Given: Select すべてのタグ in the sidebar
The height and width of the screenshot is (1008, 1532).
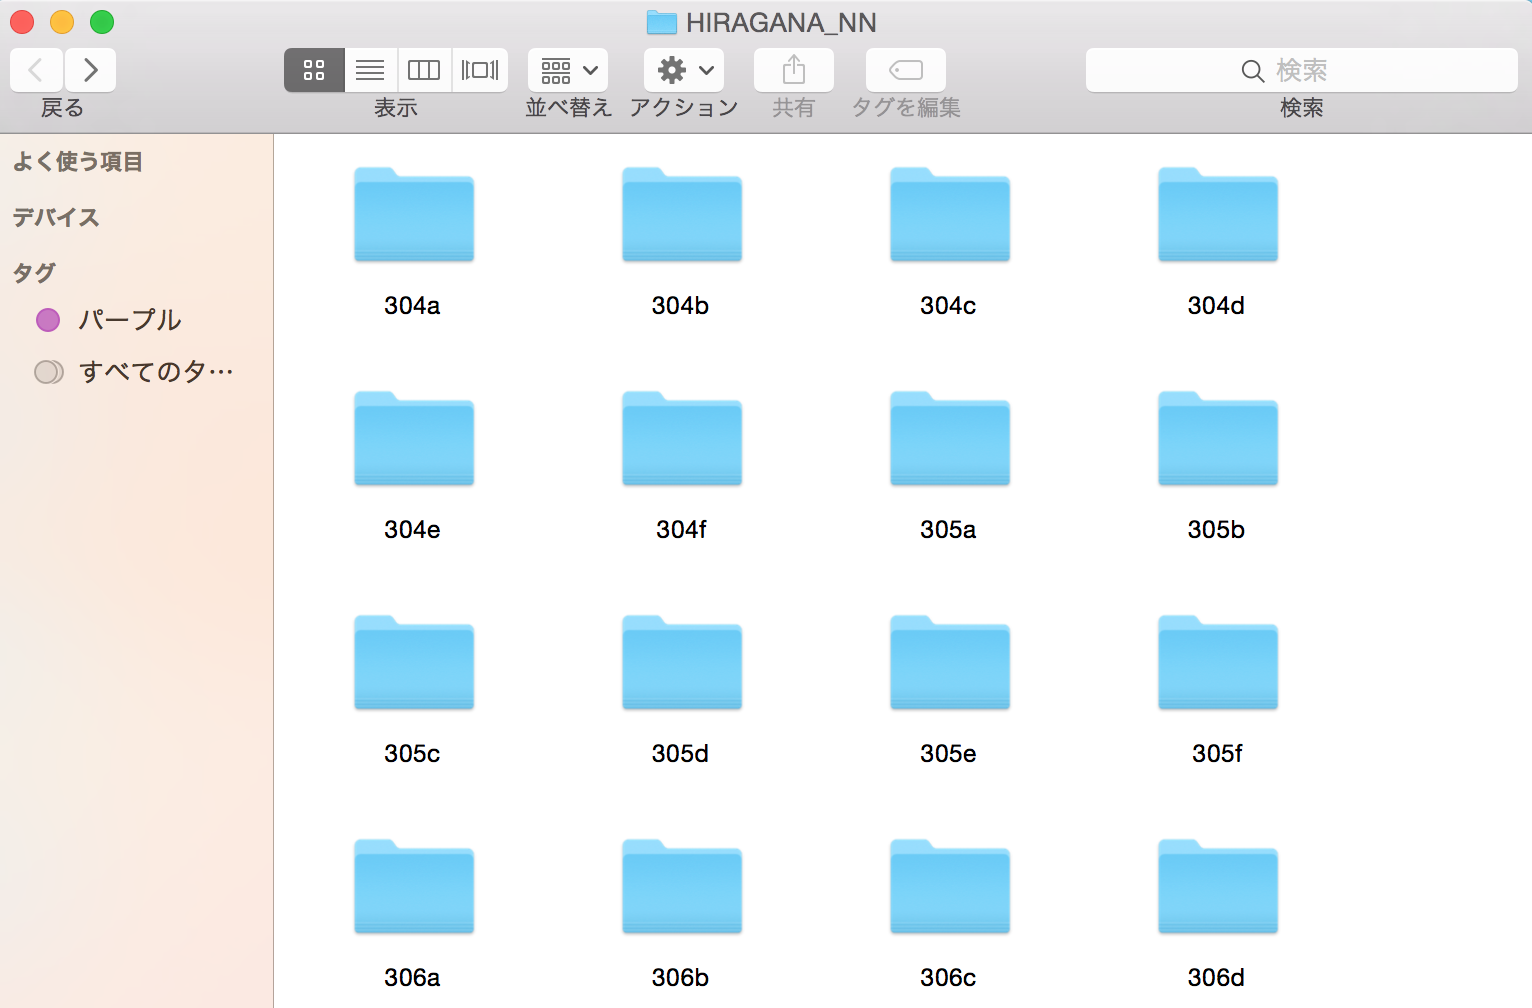Looking at the screenshot, I should pyautogui.click(x=155, y=371).
